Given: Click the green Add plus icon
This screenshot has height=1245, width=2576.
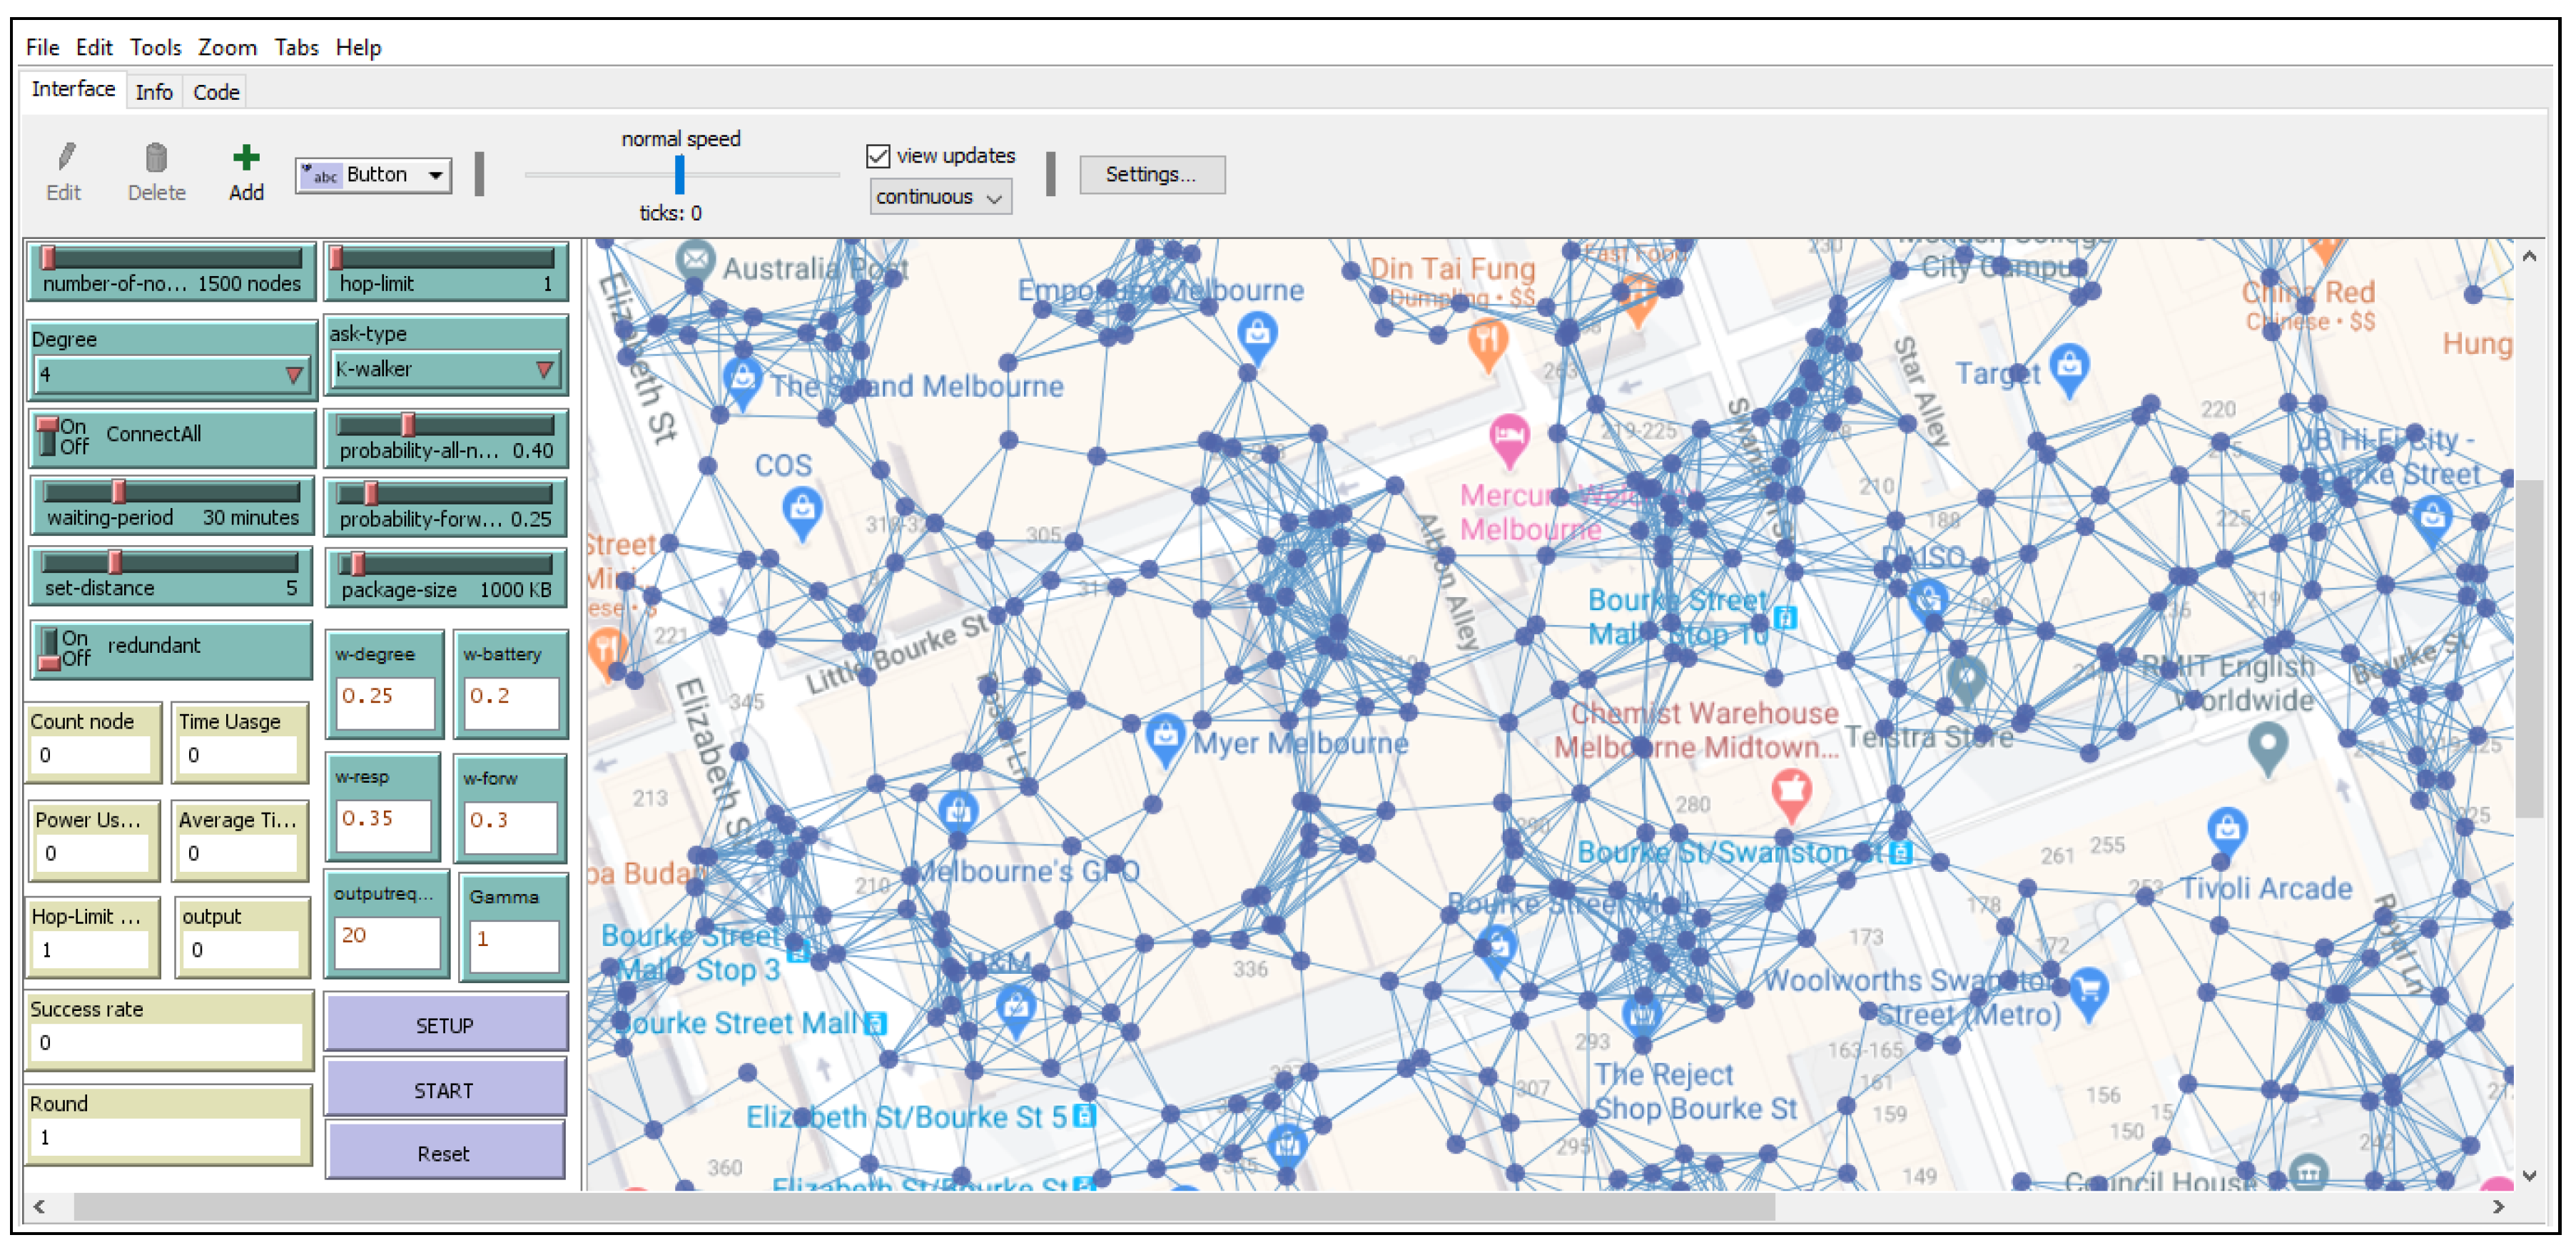Looking at the screenshot, I should coord(246,158).
